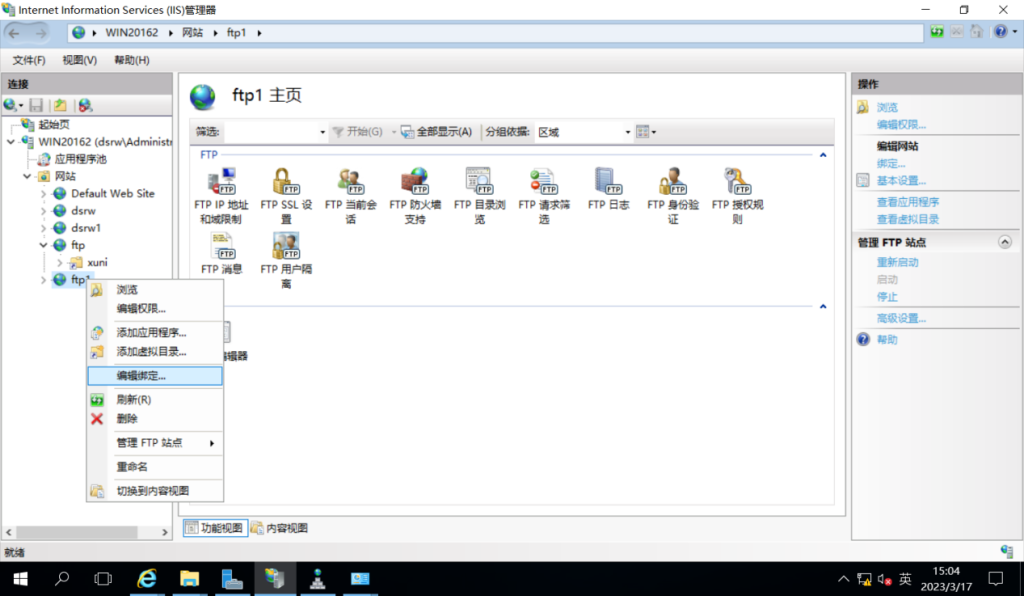Open taskbar search magnifier

62,578
